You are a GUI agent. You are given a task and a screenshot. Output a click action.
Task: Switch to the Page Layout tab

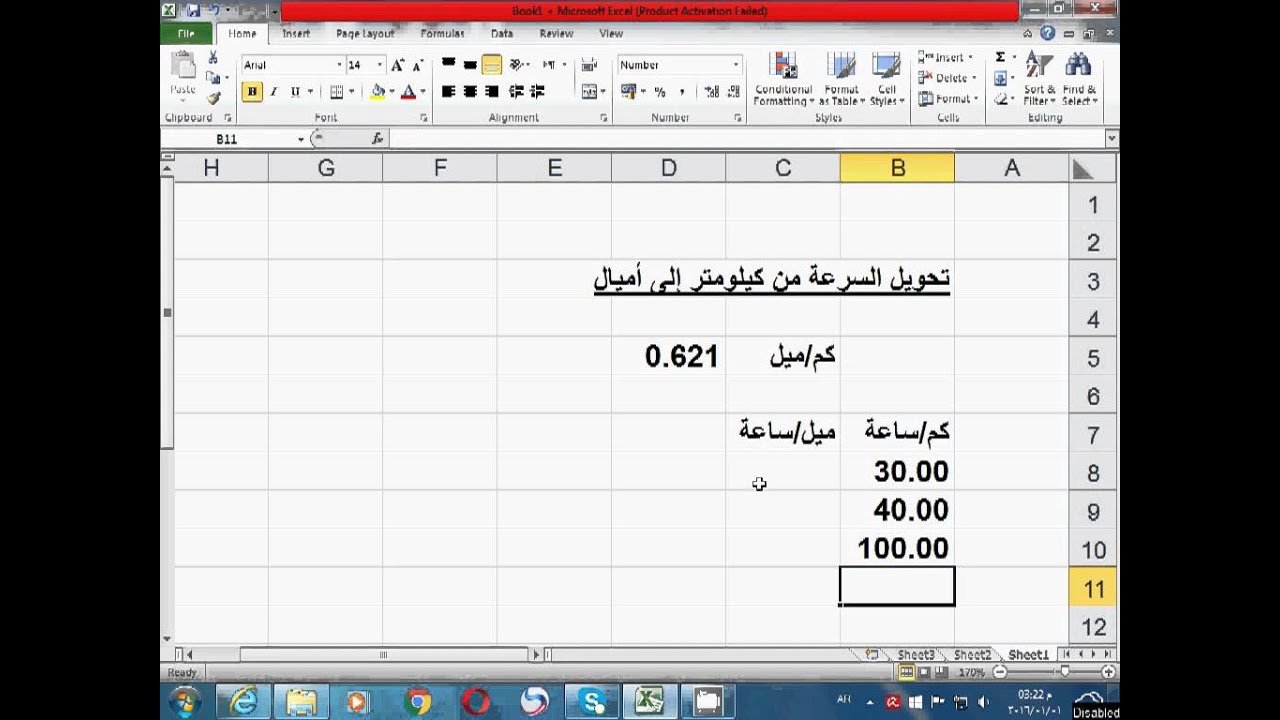coord(365,33)
